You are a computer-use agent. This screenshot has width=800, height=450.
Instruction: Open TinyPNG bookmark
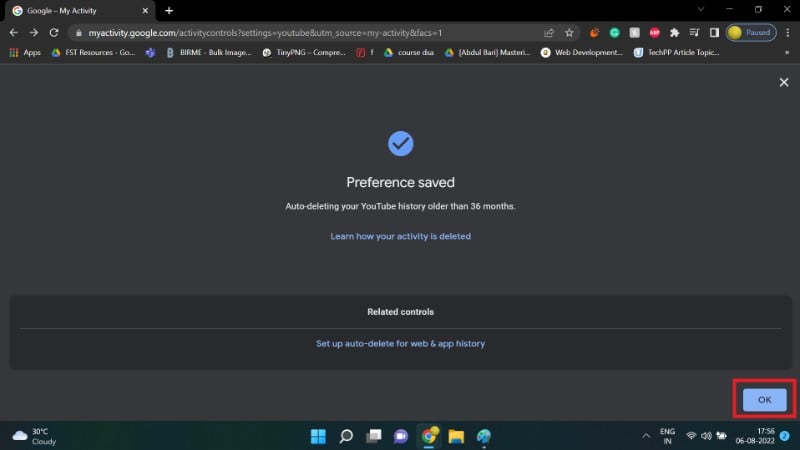pos(304,52)
